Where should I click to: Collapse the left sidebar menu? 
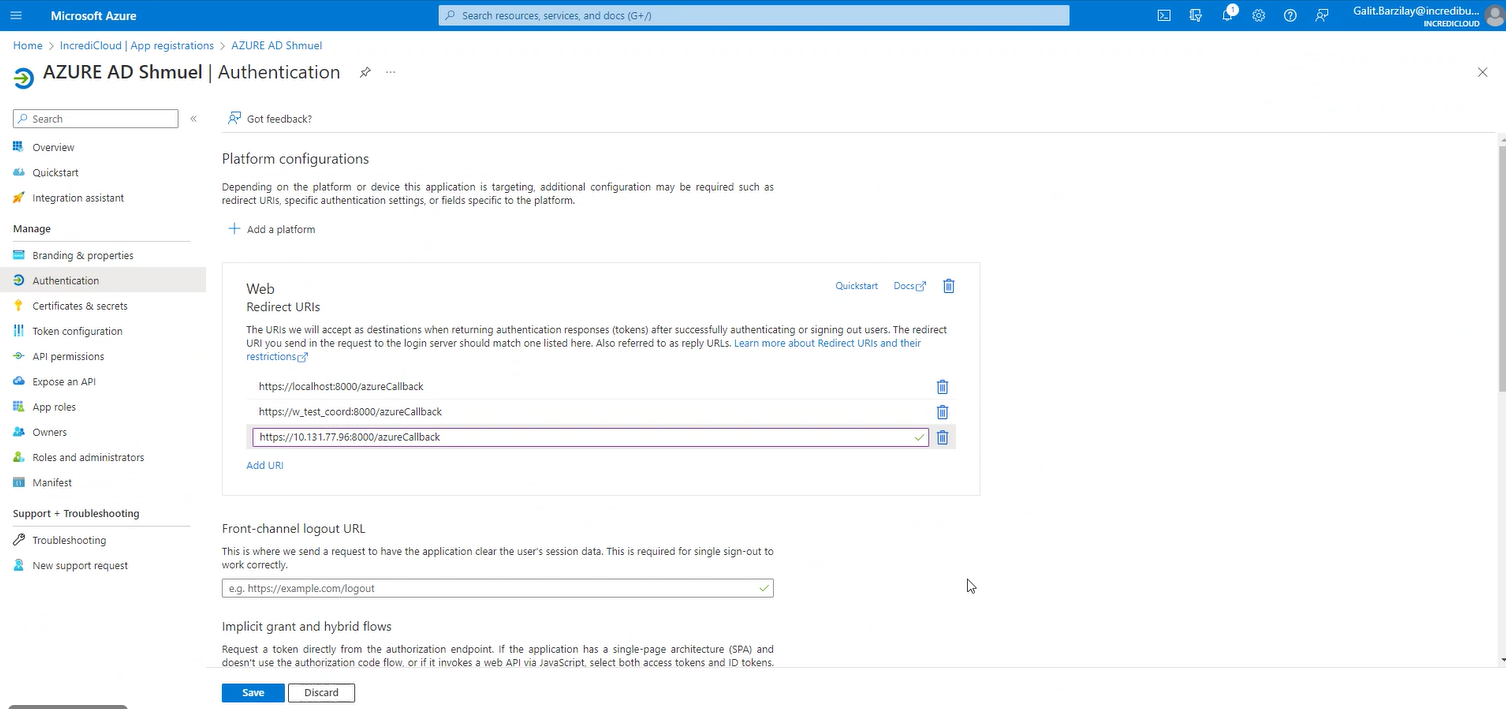[193, 119]
